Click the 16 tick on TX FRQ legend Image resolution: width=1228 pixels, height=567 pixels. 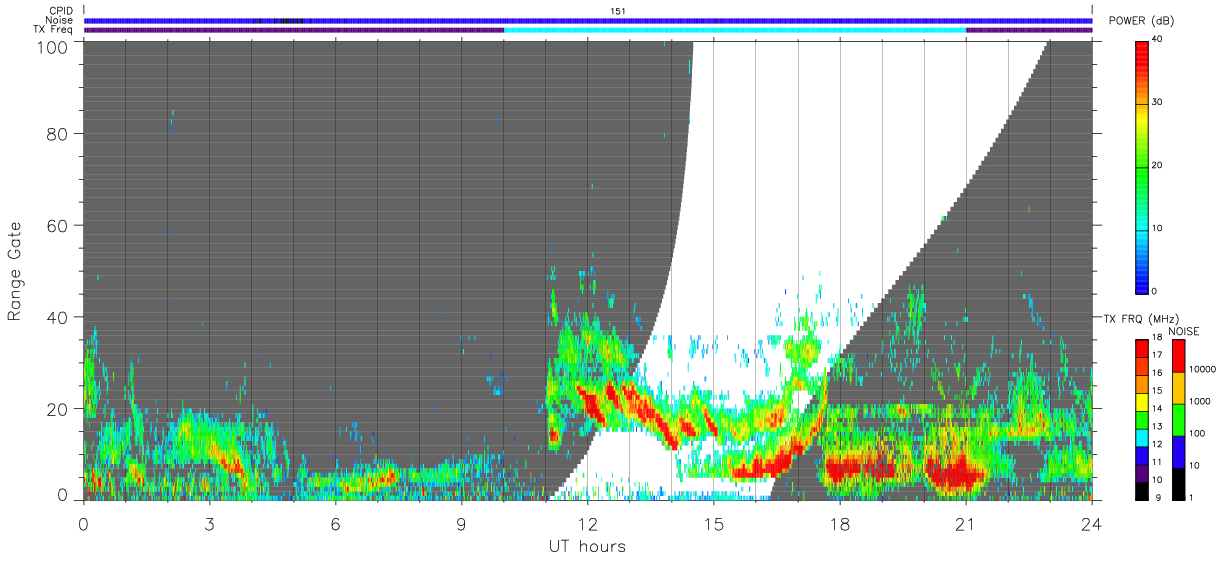tap(1157, 373)
